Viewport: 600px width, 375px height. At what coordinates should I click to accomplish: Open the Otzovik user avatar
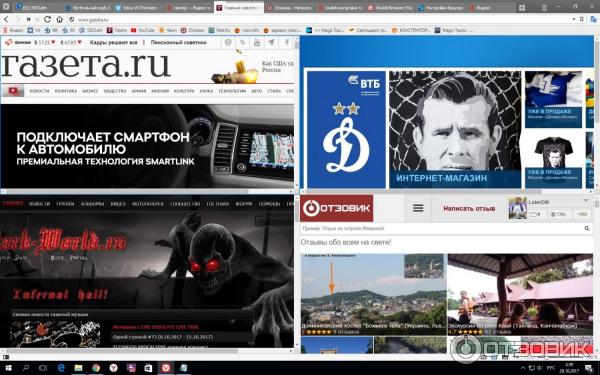tap(517, 208)
